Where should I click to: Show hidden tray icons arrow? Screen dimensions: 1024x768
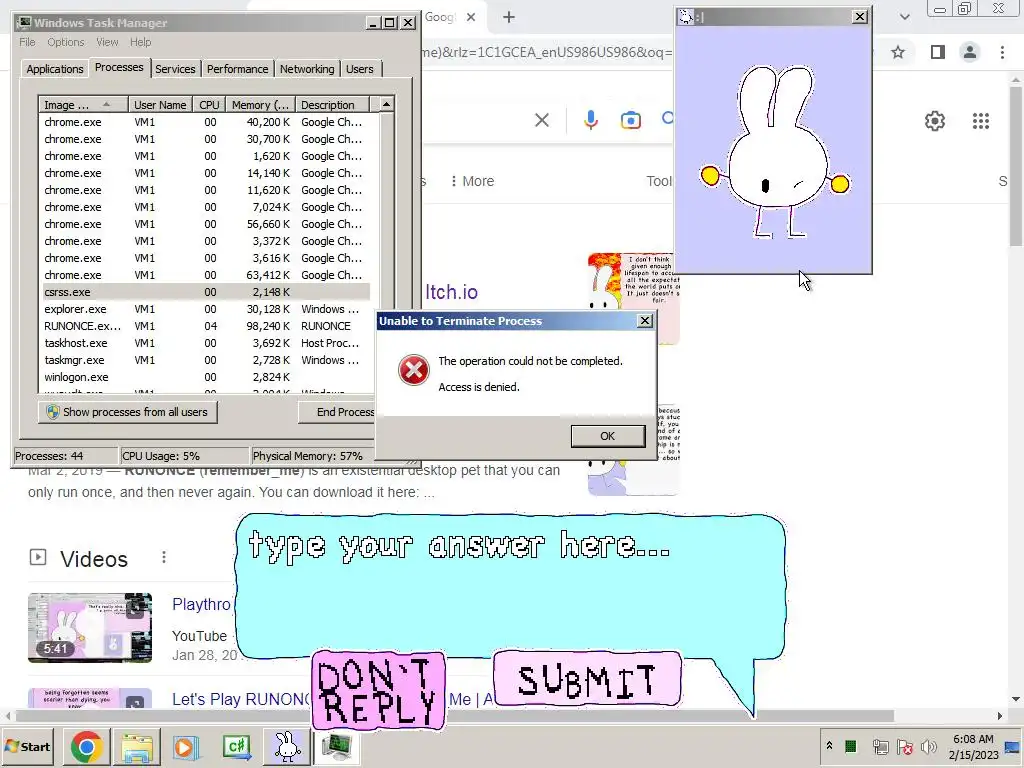pos(829,746)
